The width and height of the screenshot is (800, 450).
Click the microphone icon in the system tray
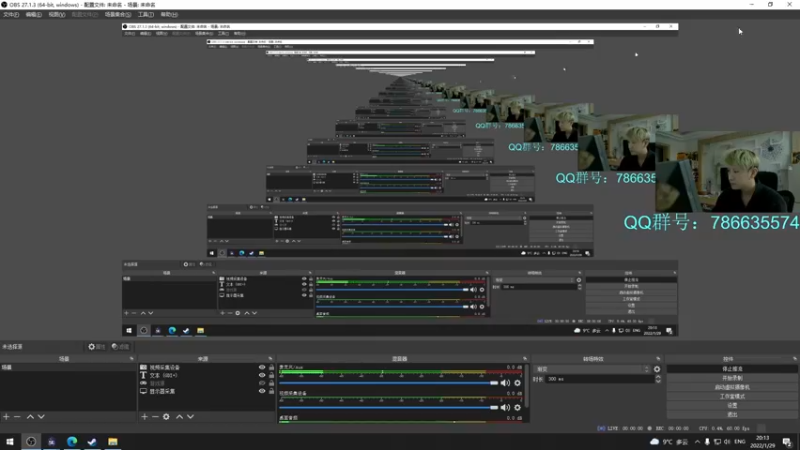tap(707, 442)
